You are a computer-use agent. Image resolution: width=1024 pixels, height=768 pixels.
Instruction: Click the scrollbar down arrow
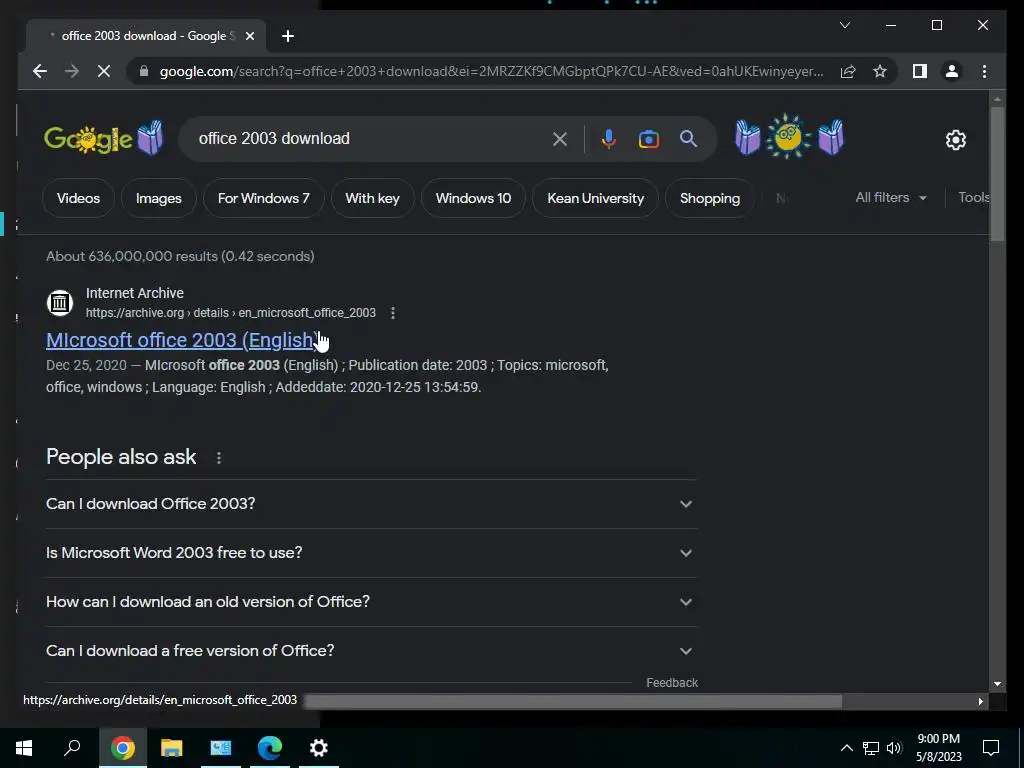997,684
